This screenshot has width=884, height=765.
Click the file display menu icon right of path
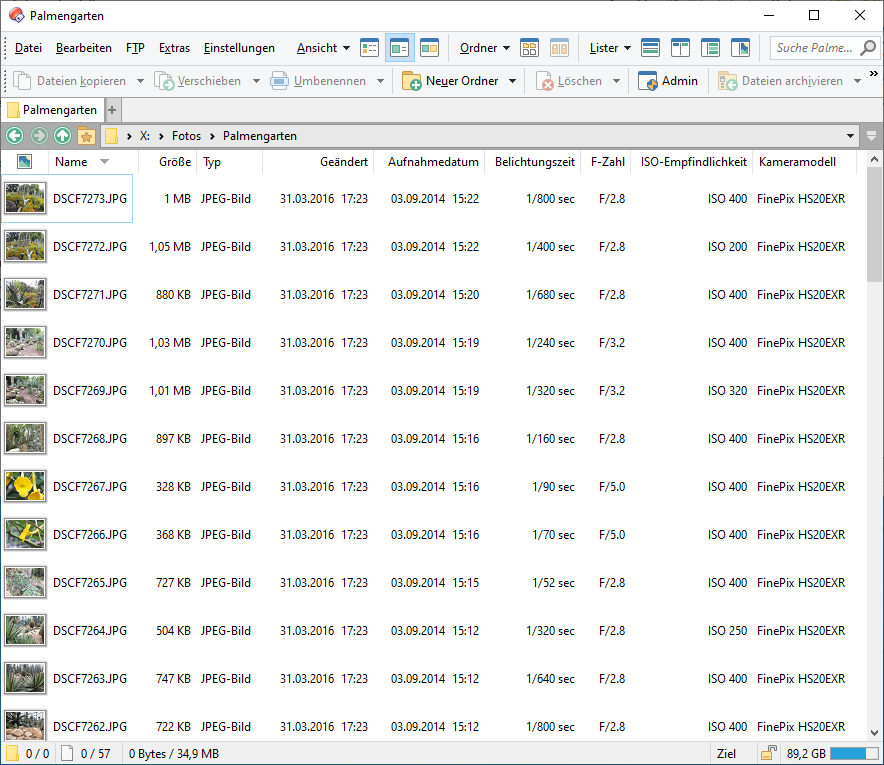click(871, 136)
